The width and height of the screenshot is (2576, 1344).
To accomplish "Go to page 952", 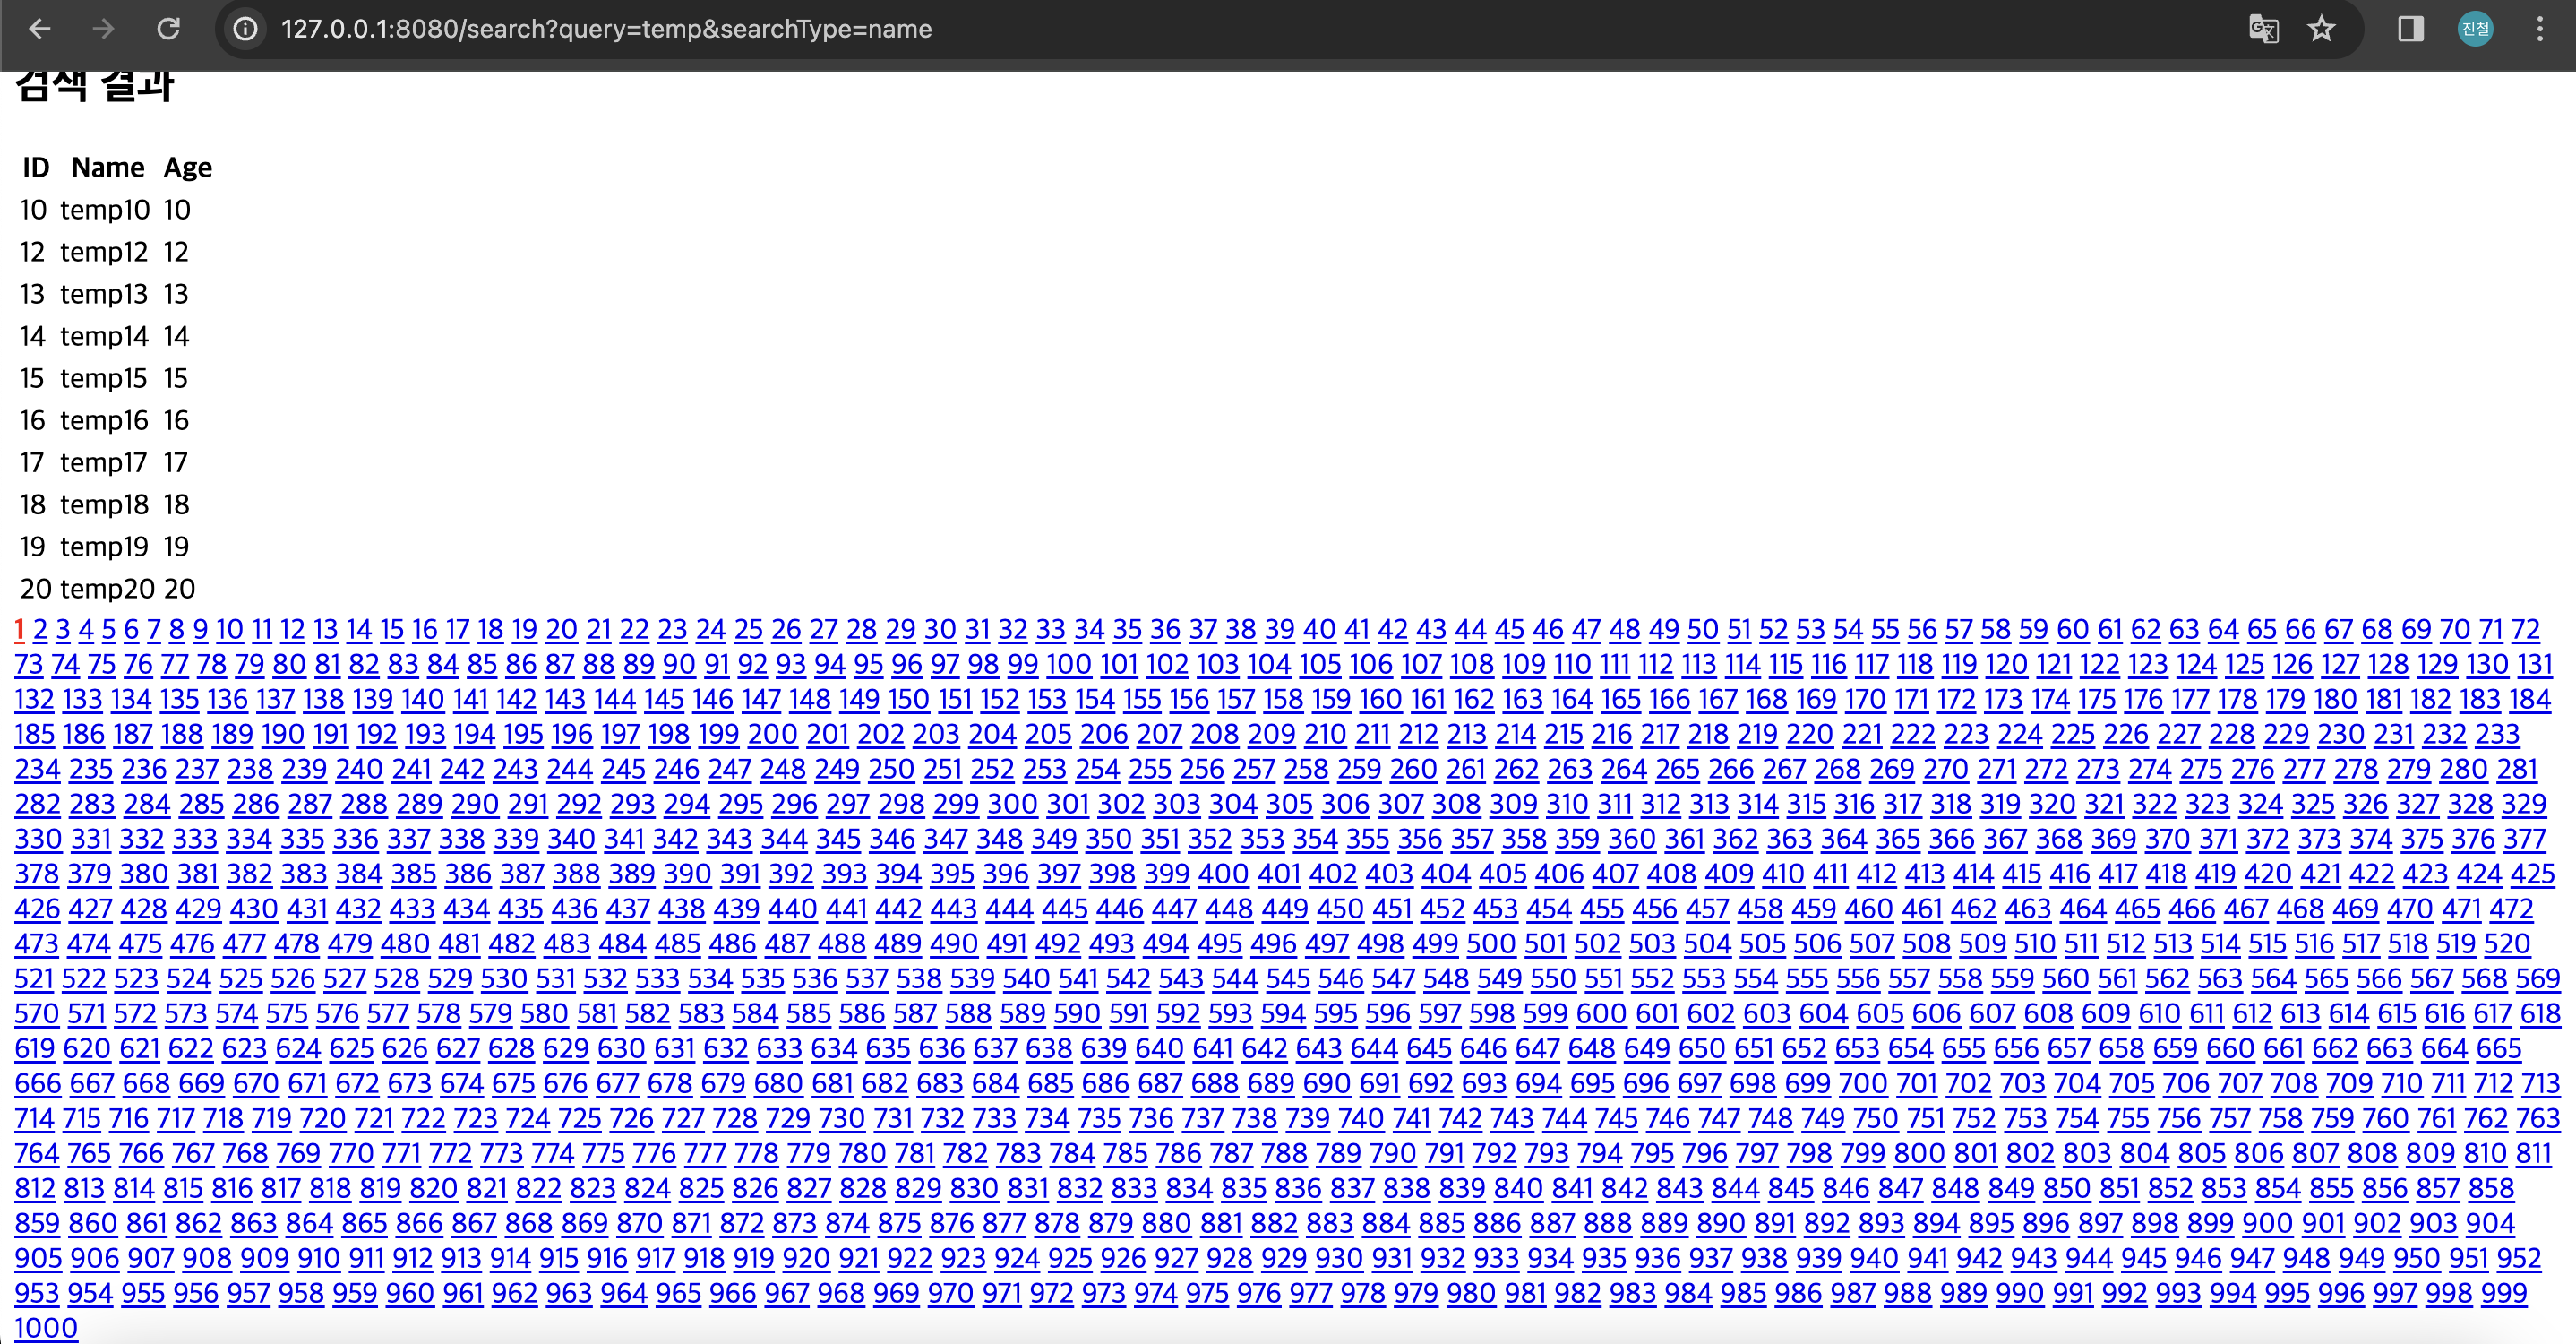I will click(x=2518, y=1260).
